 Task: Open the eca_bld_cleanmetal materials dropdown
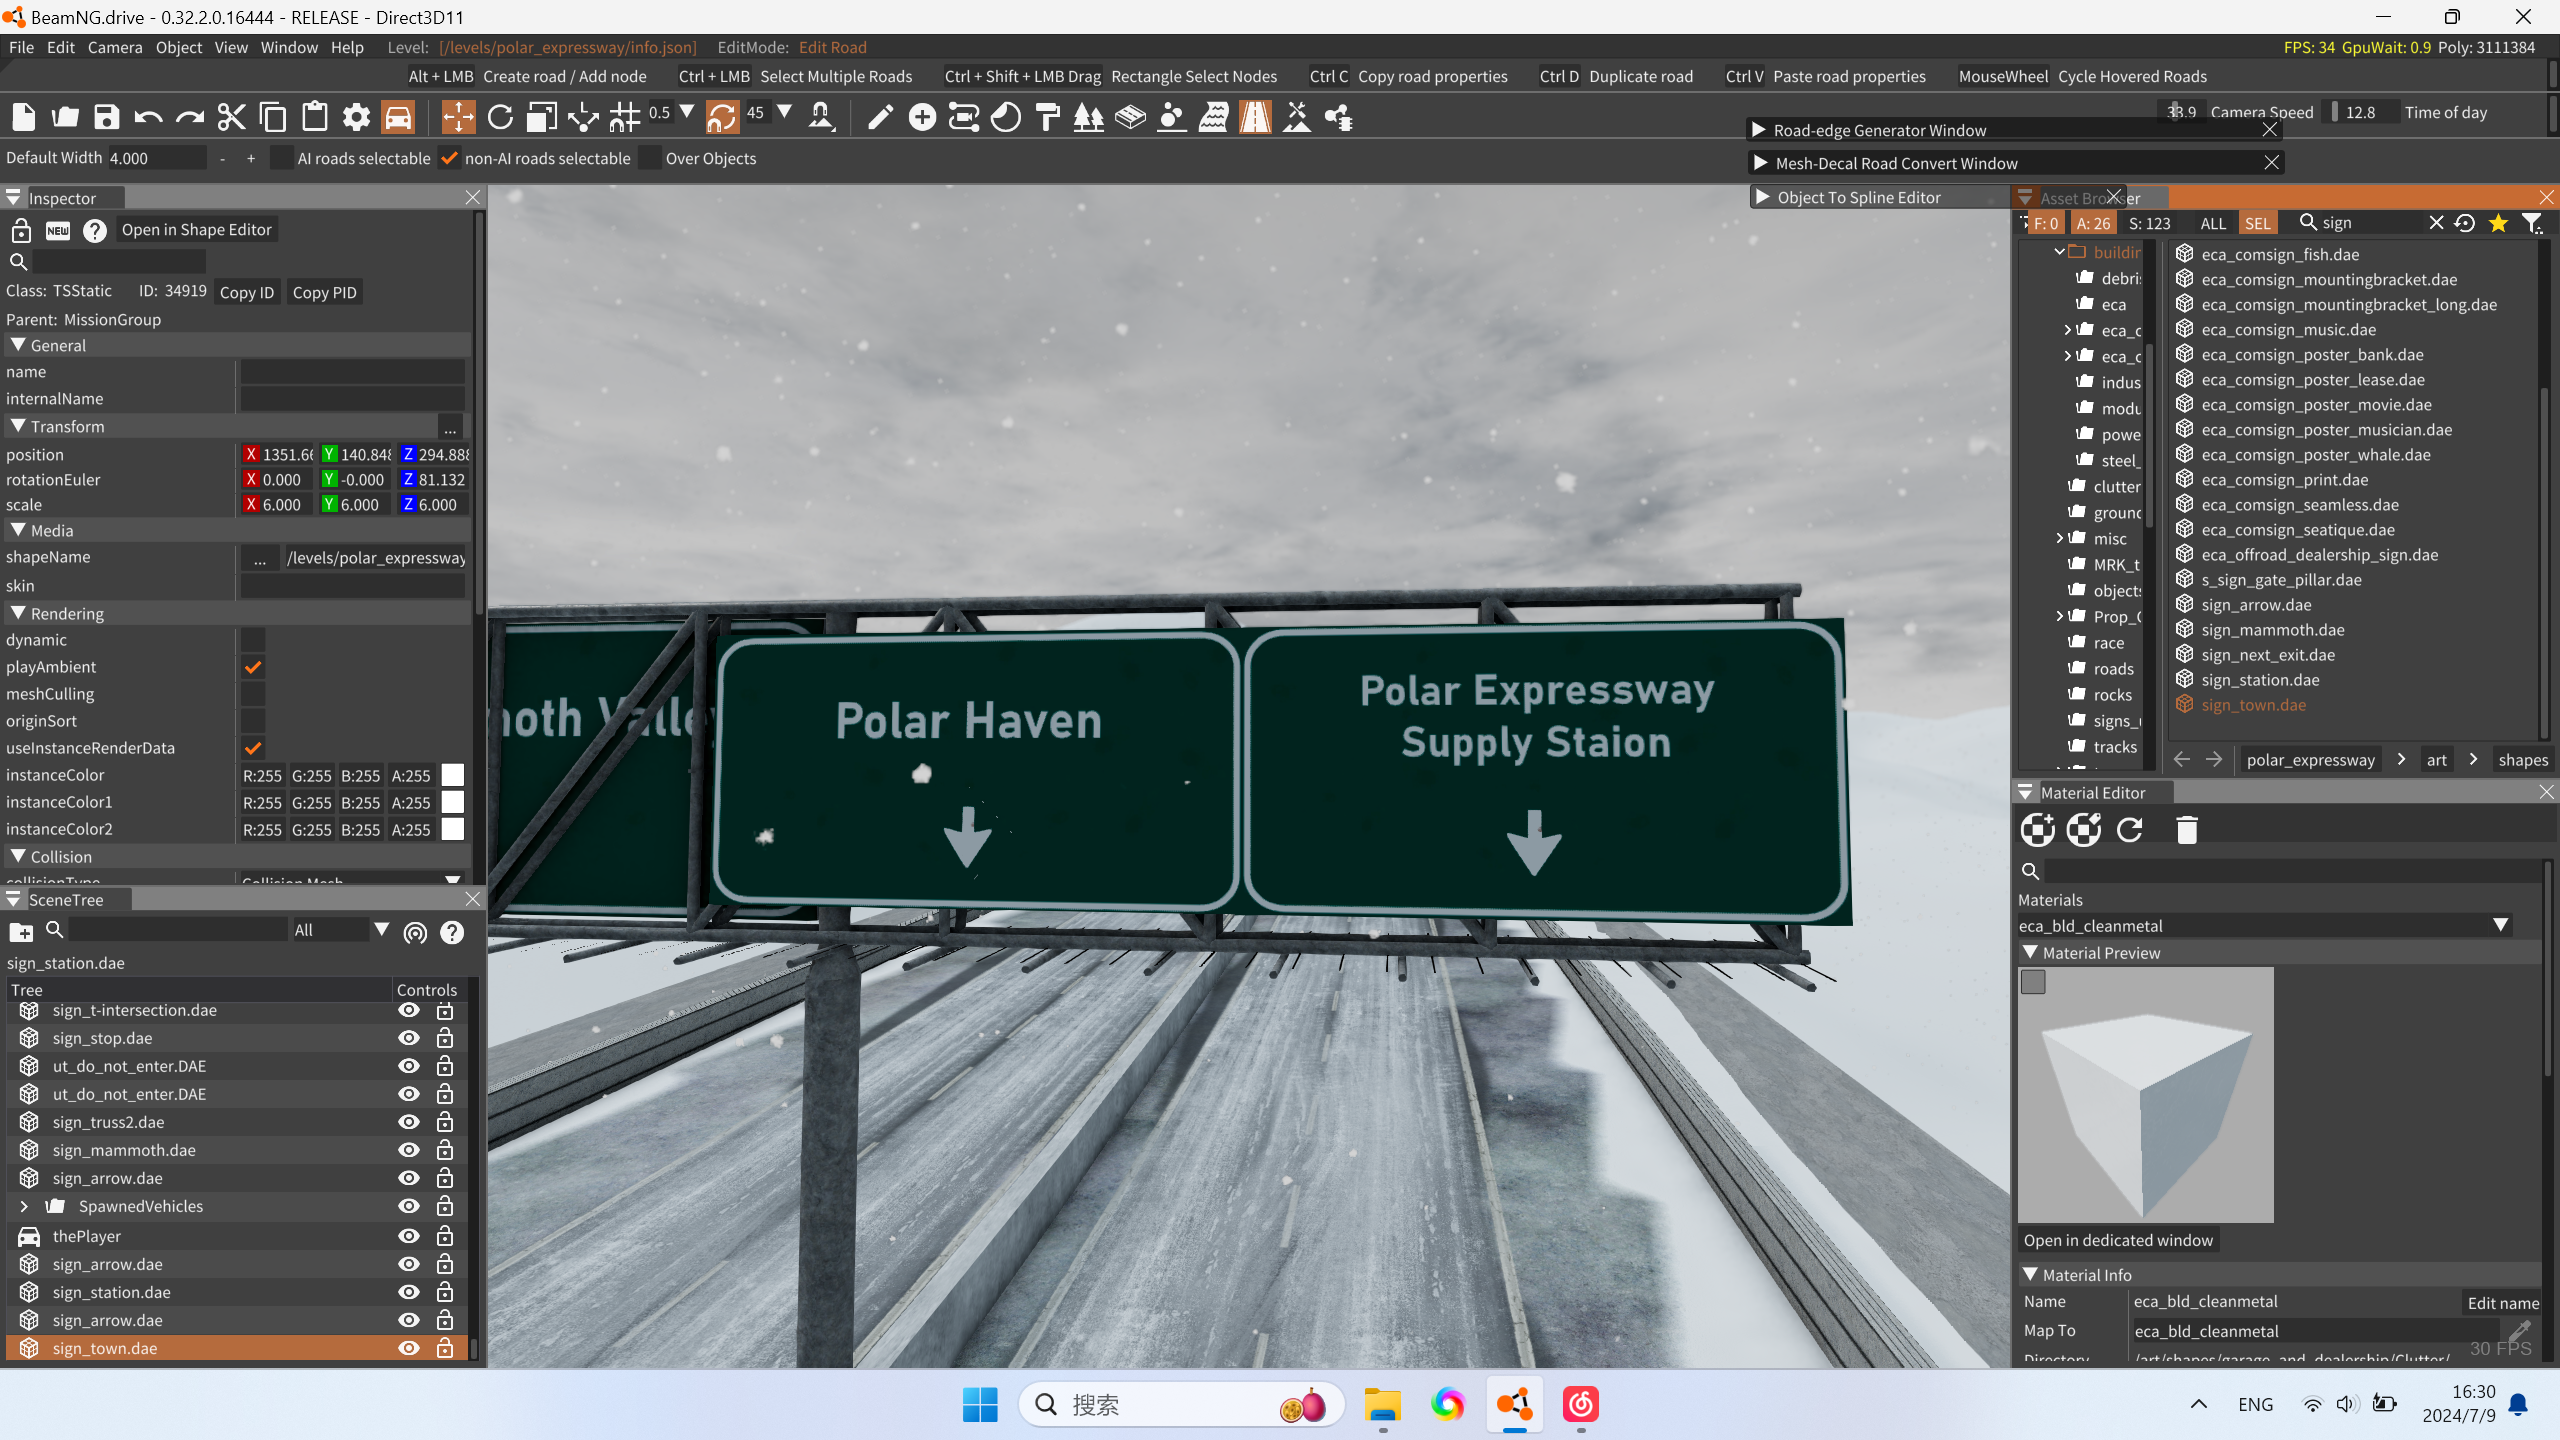pyautogui.click(x=2500, y=926)
